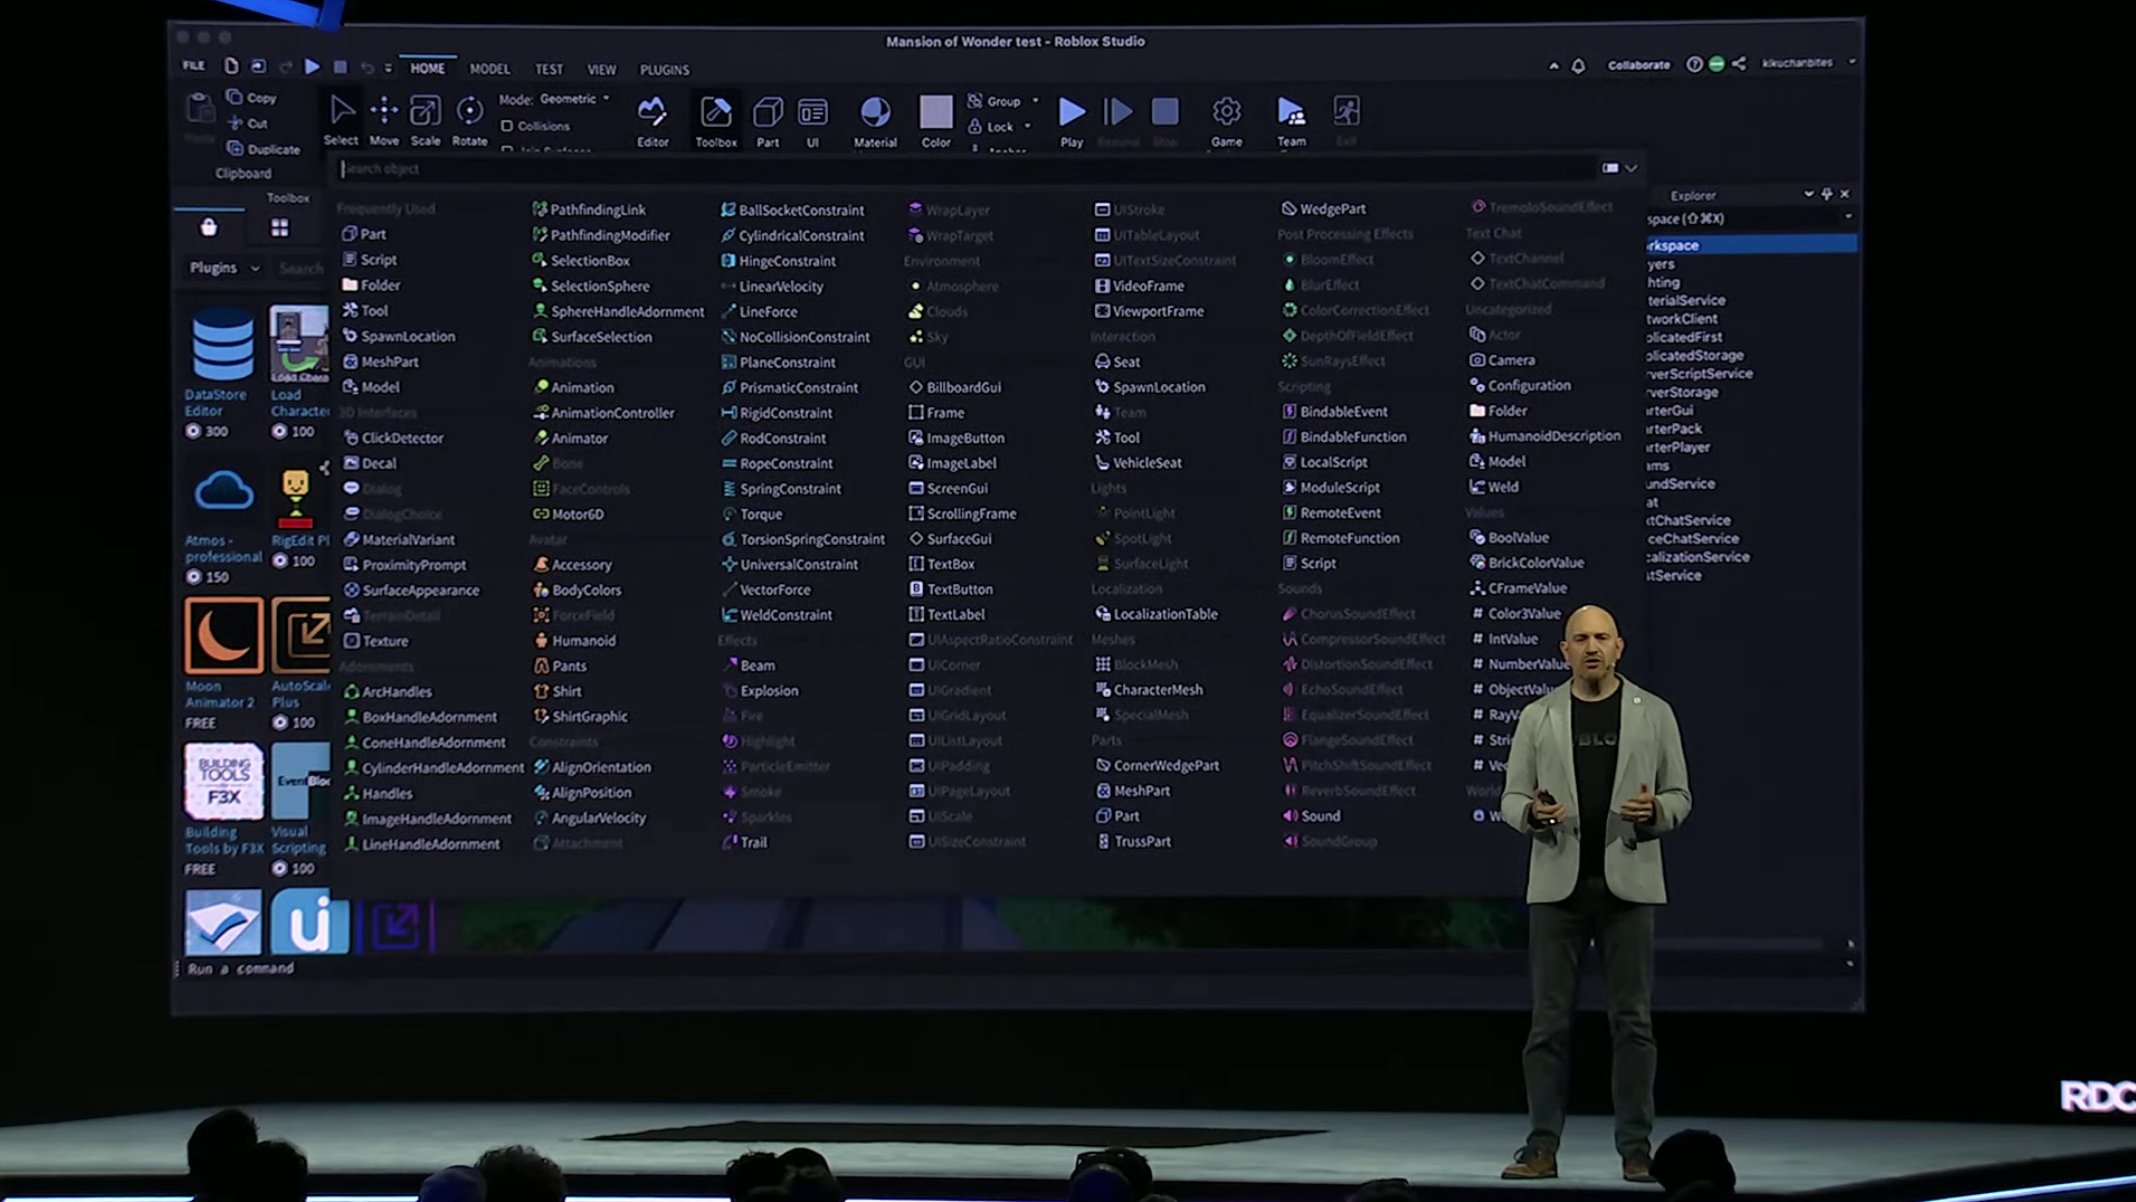2136x1202 pixels.
Task: Click Copy in the Clipboard group
Action: click(251, 98)
